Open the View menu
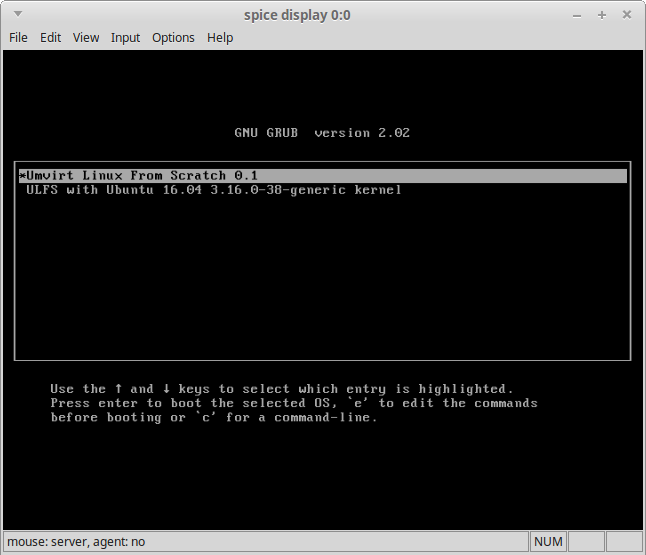Image resolution: width=646 pixels, height=555 pixels. pyautogui.click(x=86, y=37)
